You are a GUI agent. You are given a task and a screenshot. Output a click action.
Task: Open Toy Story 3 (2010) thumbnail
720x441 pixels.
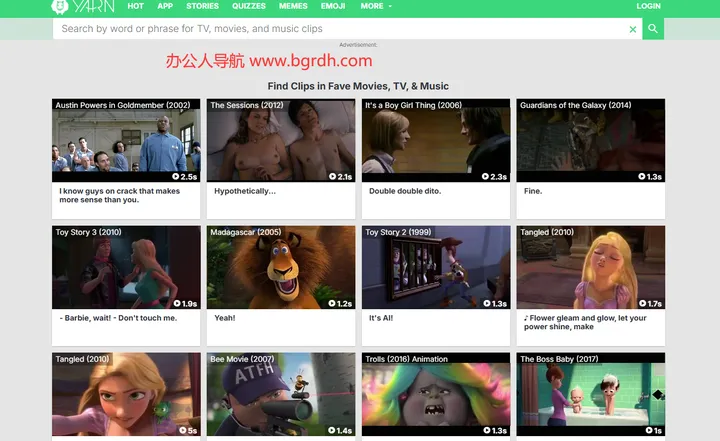point(126,267)
